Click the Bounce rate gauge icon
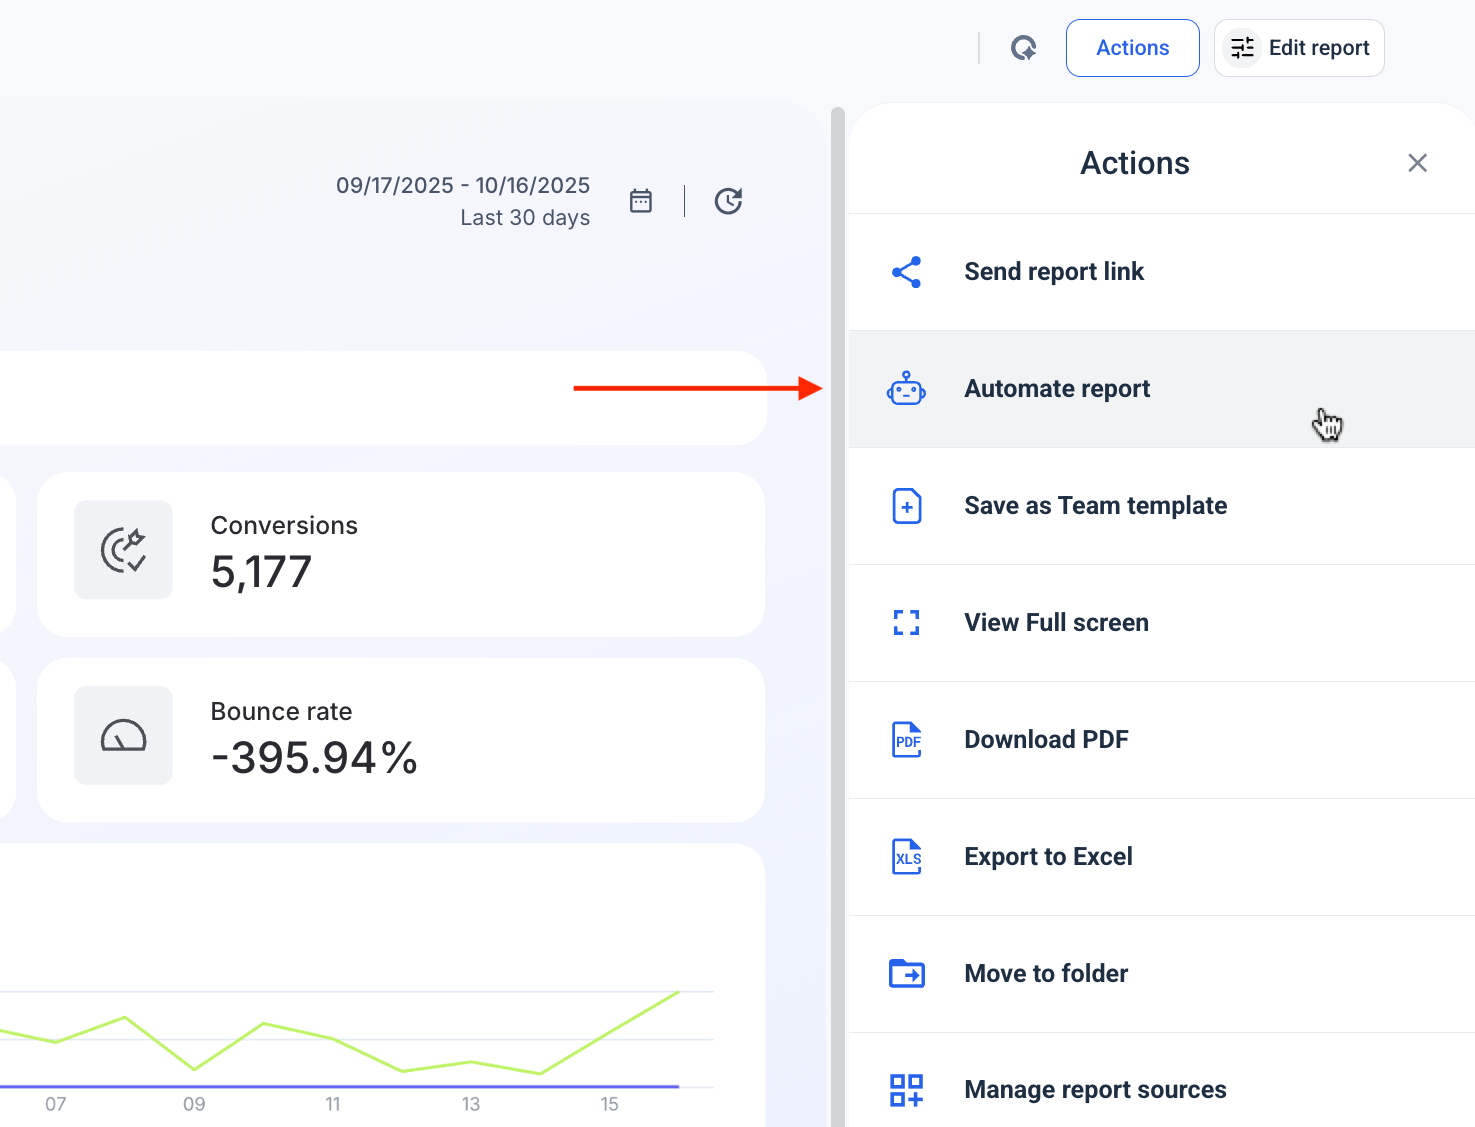The height and width of the screenshot is (1127, 1475). (x=123, y=736)
